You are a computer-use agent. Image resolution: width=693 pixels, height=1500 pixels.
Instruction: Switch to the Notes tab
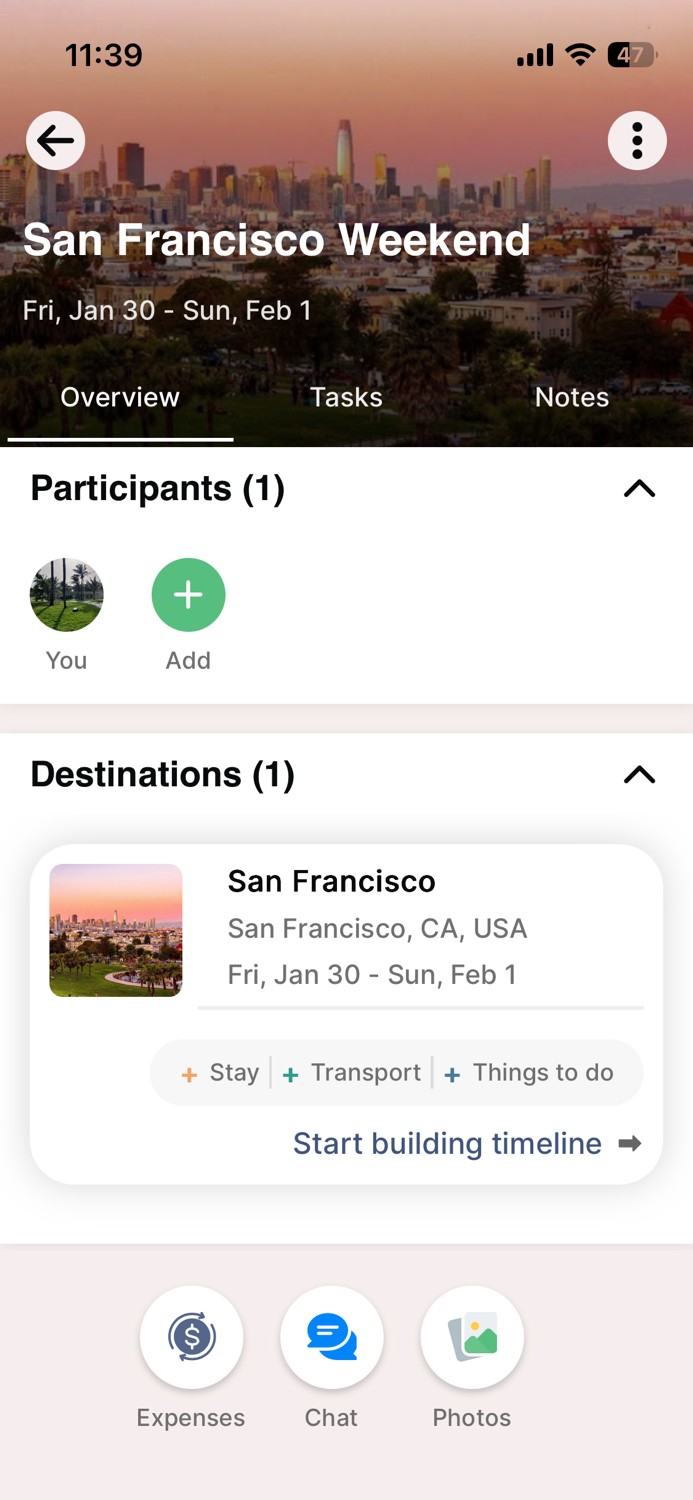[572, 397]
